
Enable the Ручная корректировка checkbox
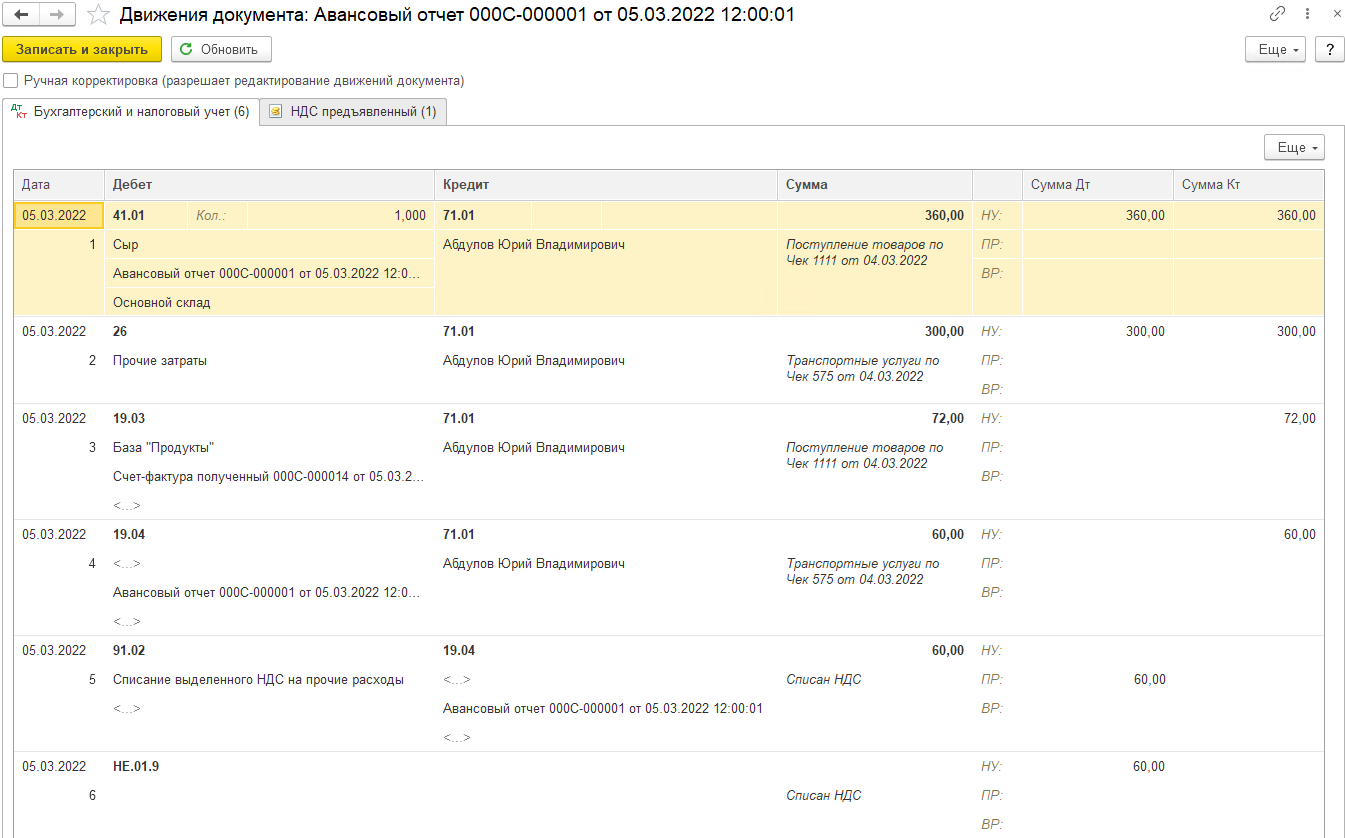tap(11, 81)
